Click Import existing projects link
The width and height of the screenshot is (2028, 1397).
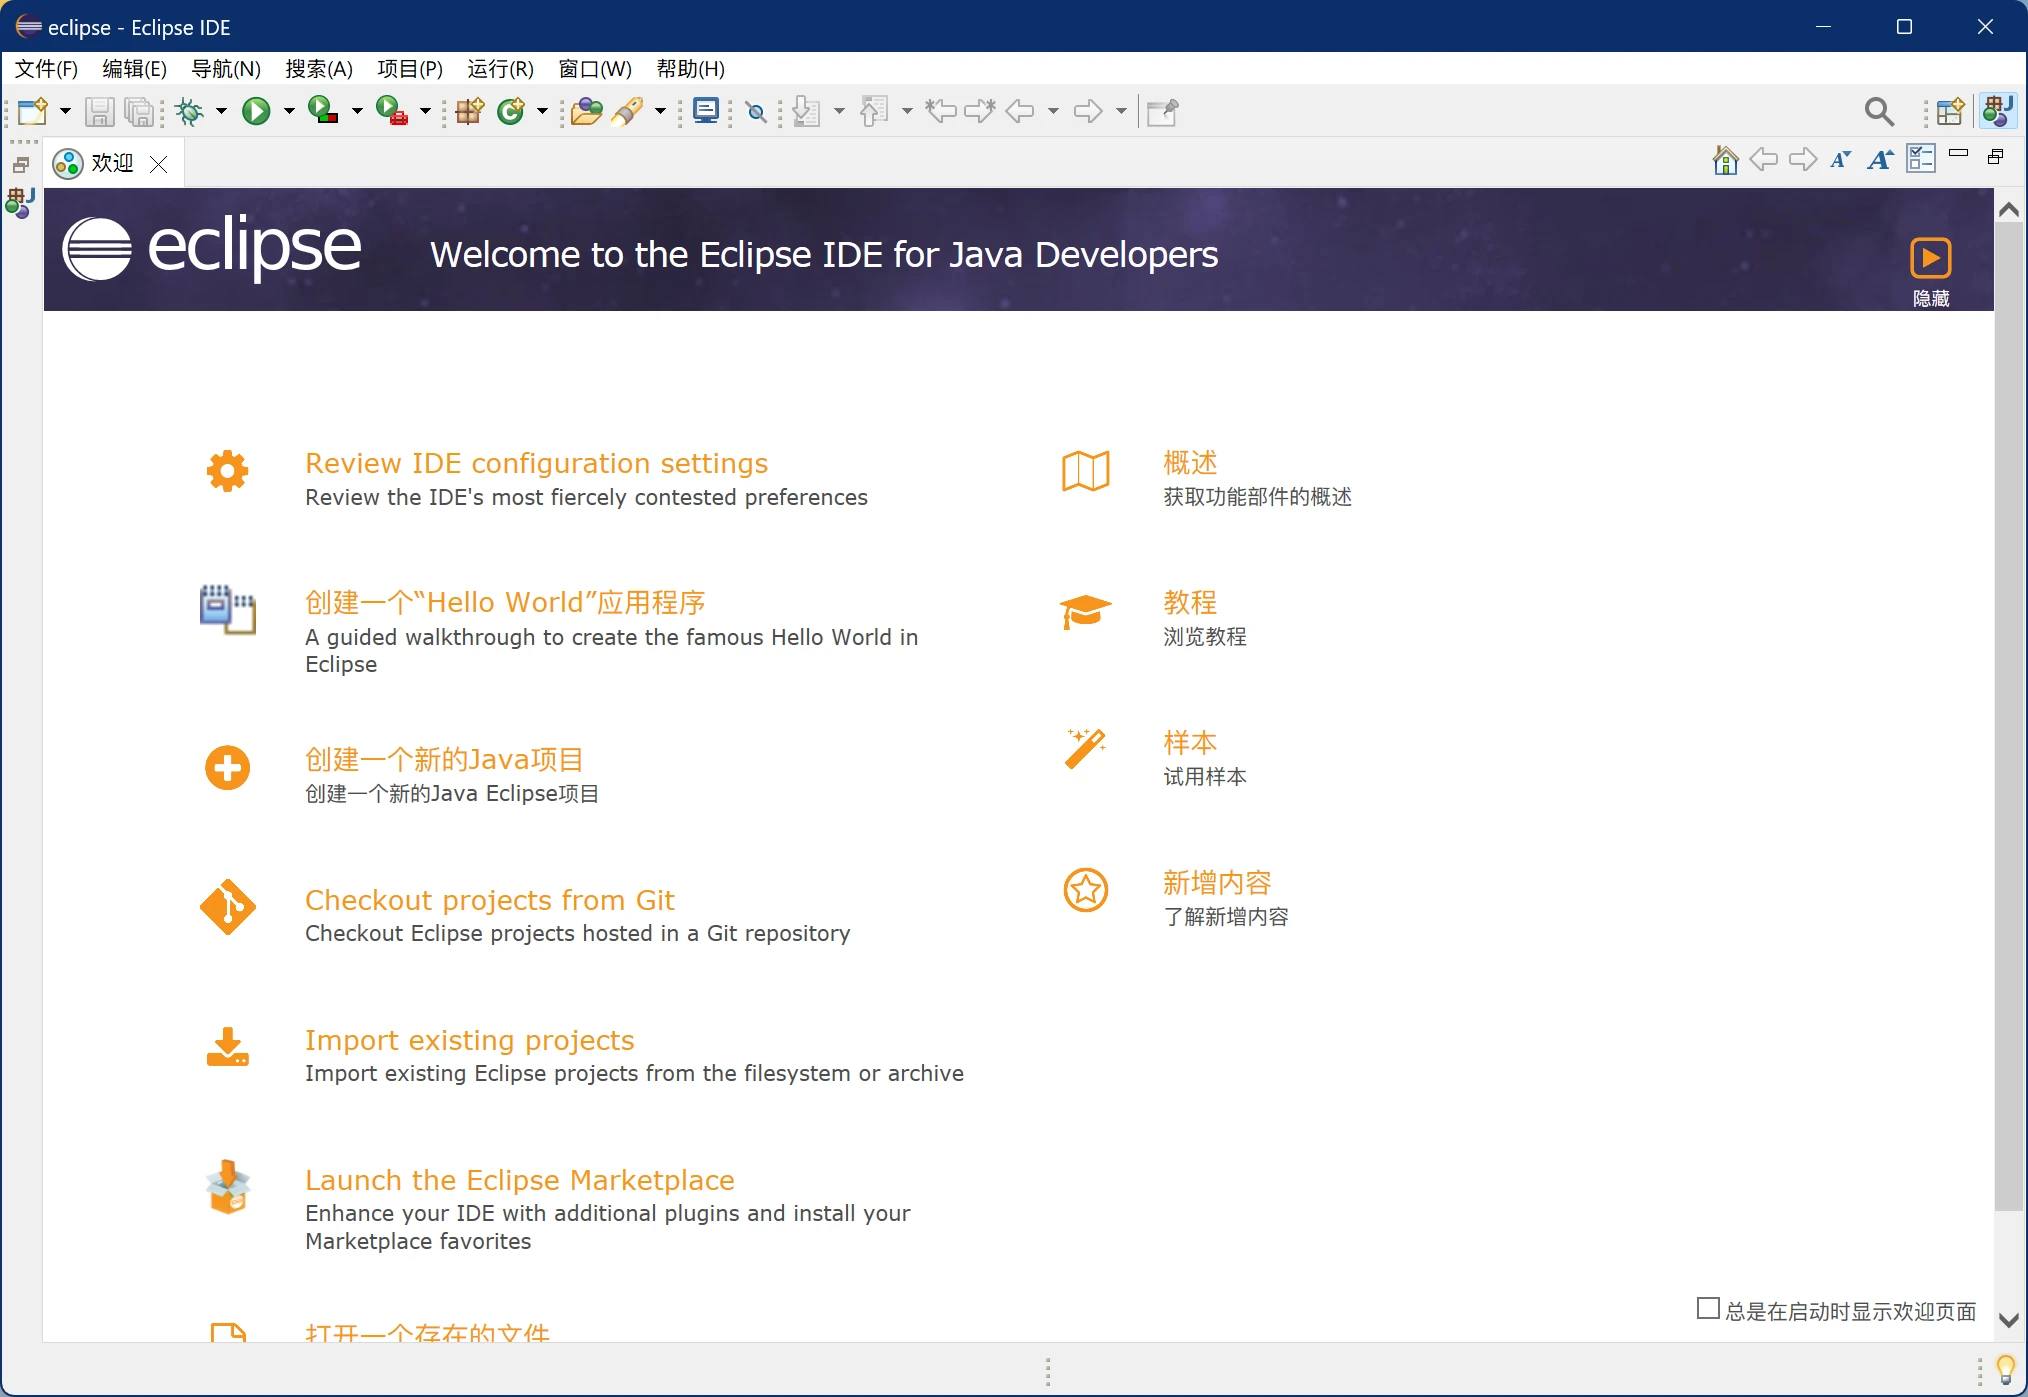(x=469, y=1040)
